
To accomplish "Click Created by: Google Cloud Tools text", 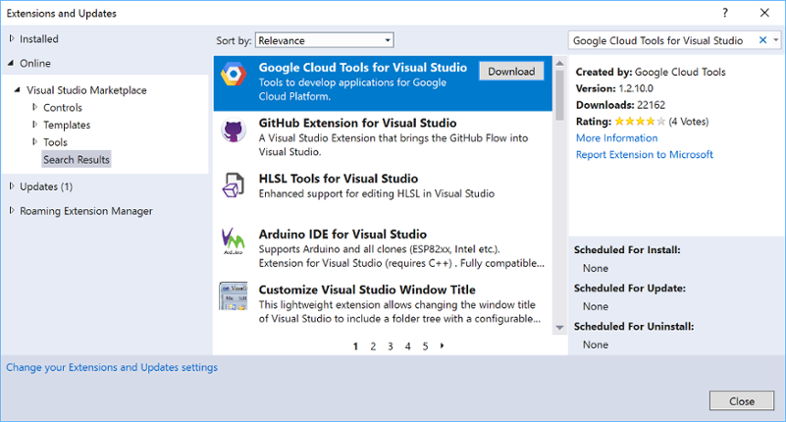I will (651, 72).
